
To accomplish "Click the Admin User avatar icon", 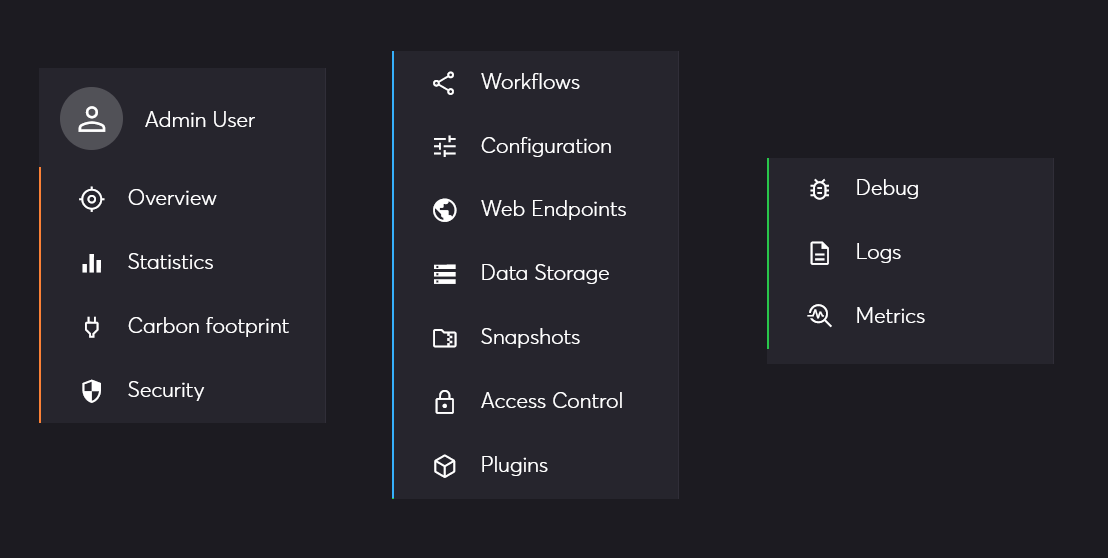I will click(x=91, y=119).
